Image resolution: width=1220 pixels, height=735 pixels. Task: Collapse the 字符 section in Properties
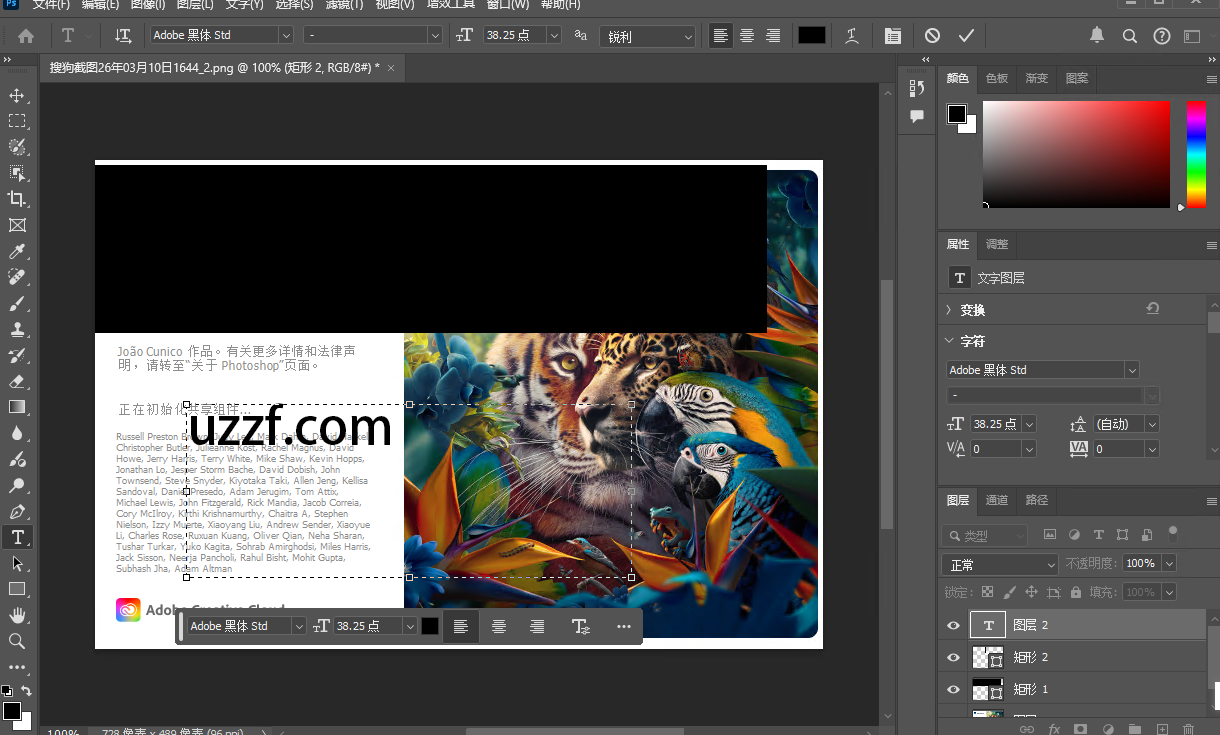(x=948, y=341)
